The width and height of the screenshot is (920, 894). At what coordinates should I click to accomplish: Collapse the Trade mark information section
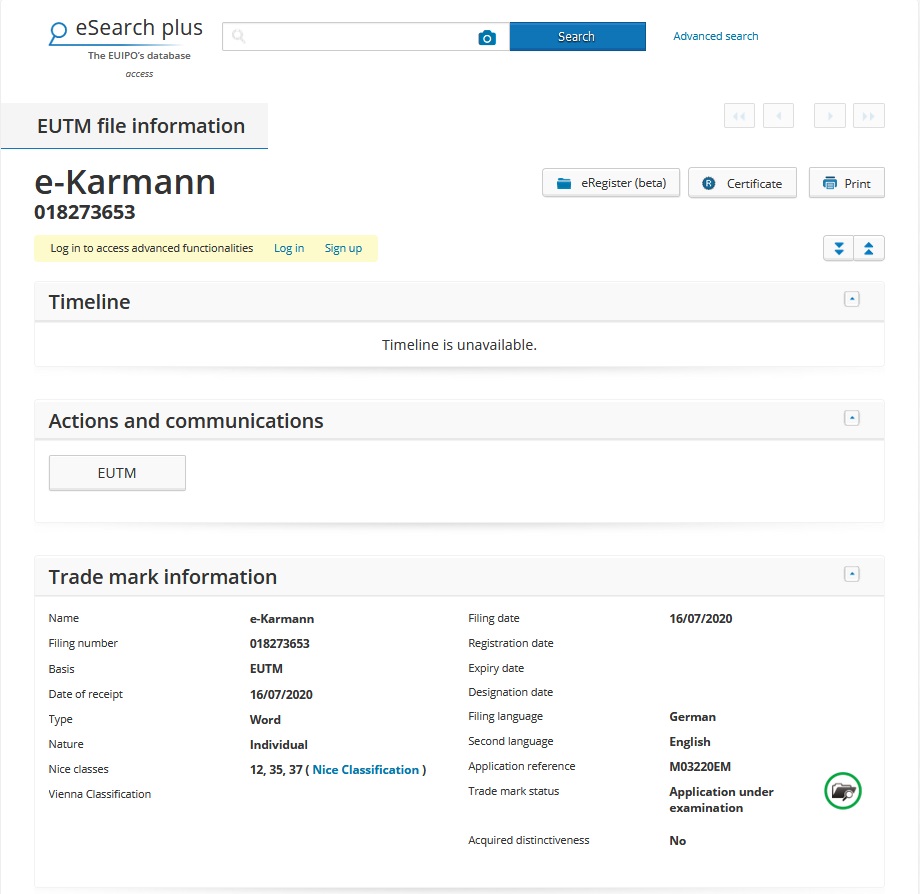point(852,574)
